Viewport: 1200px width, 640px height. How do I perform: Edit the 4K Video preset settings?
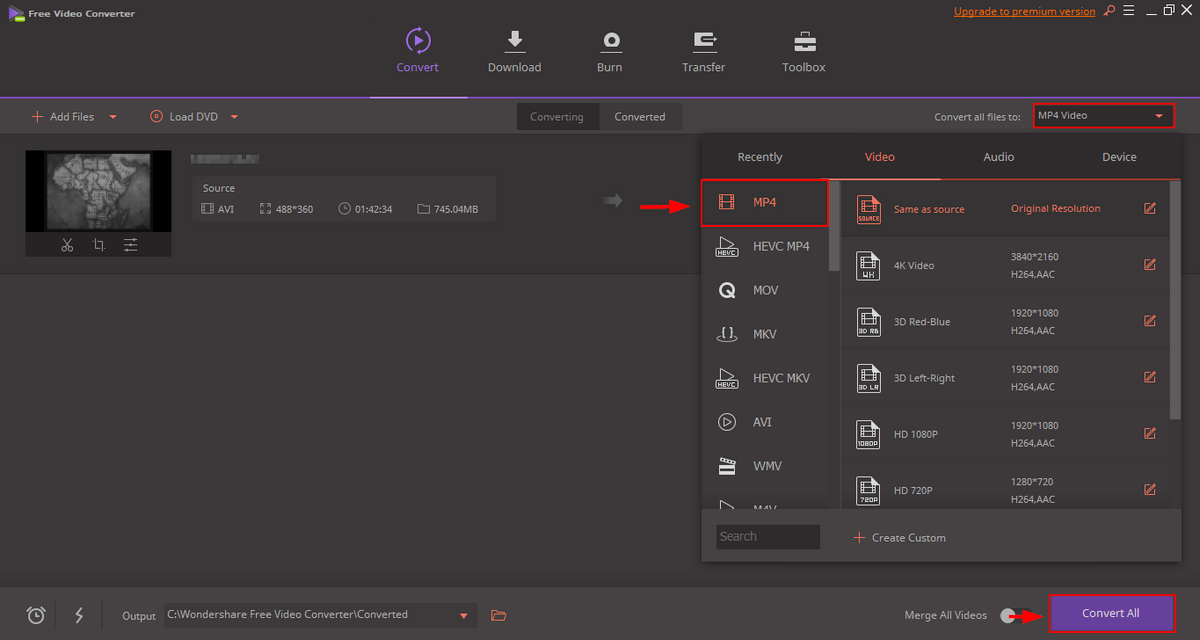1149,265
